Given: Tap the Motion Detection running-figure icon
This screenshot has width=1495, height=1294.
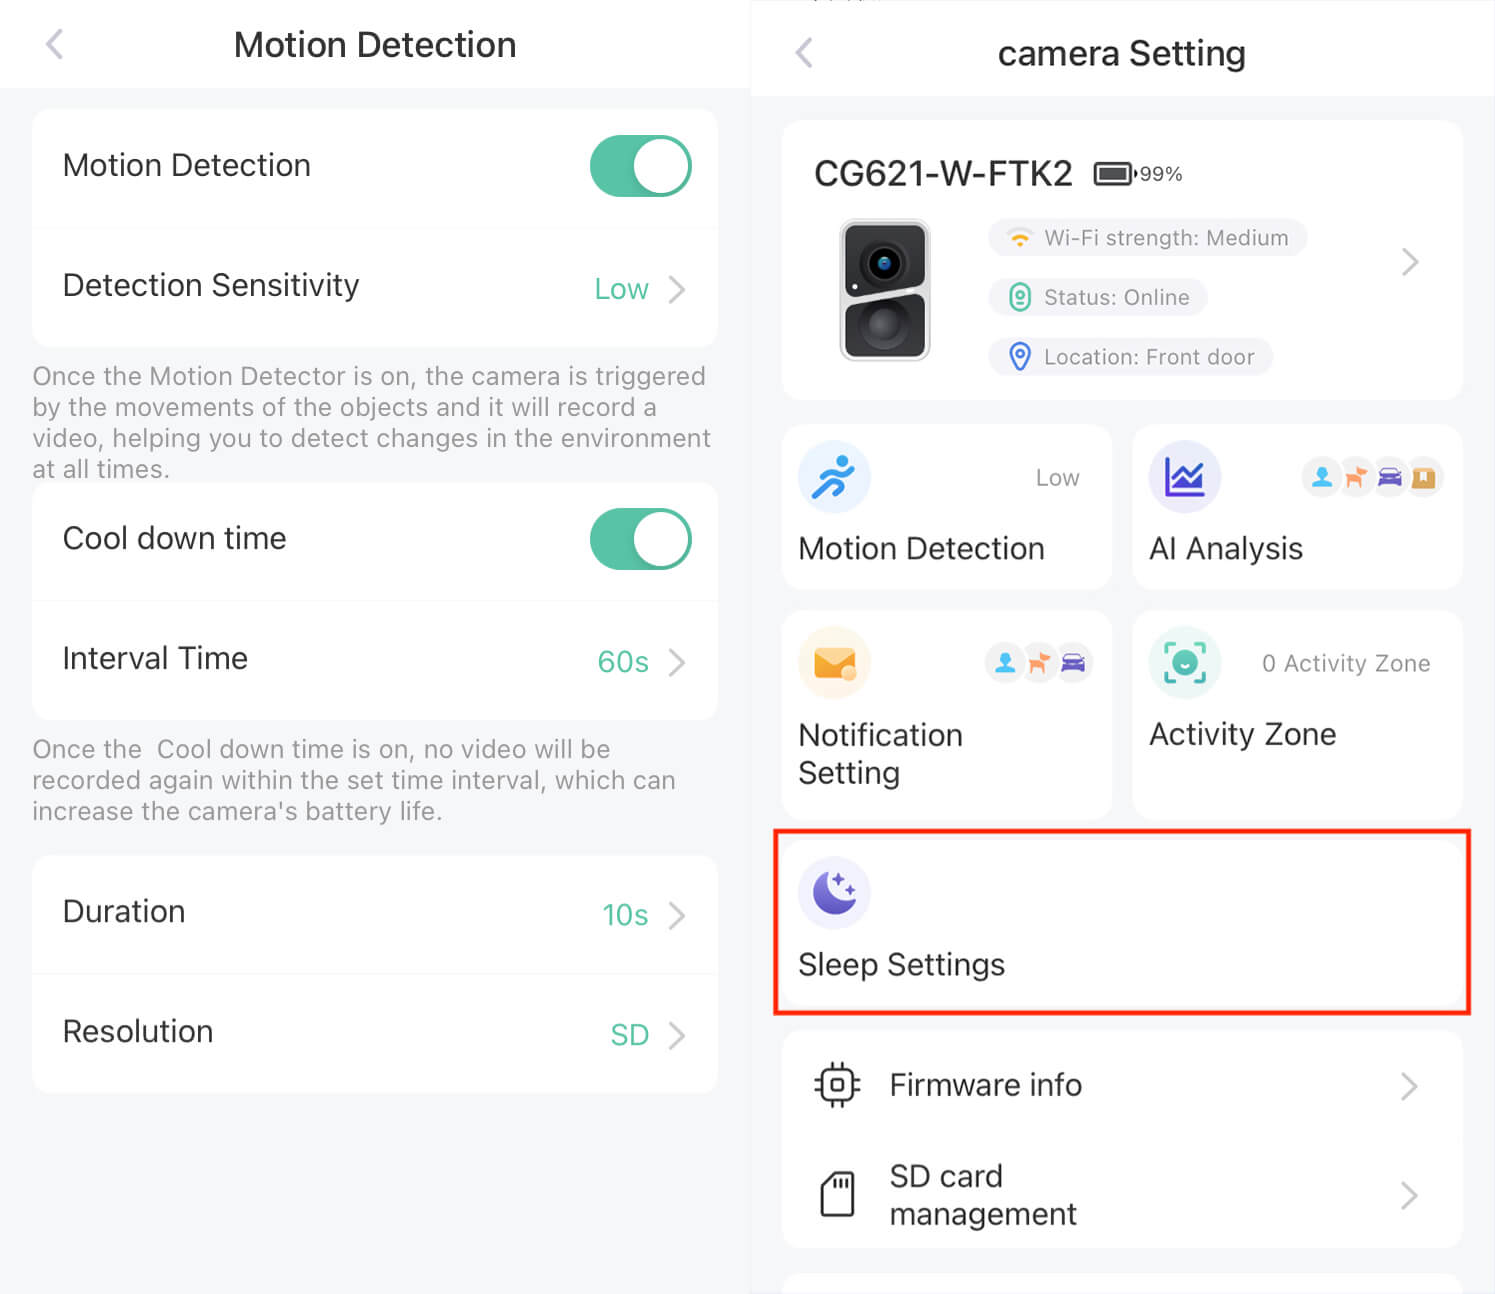Looking at the screenshot, I should (834, 477).
